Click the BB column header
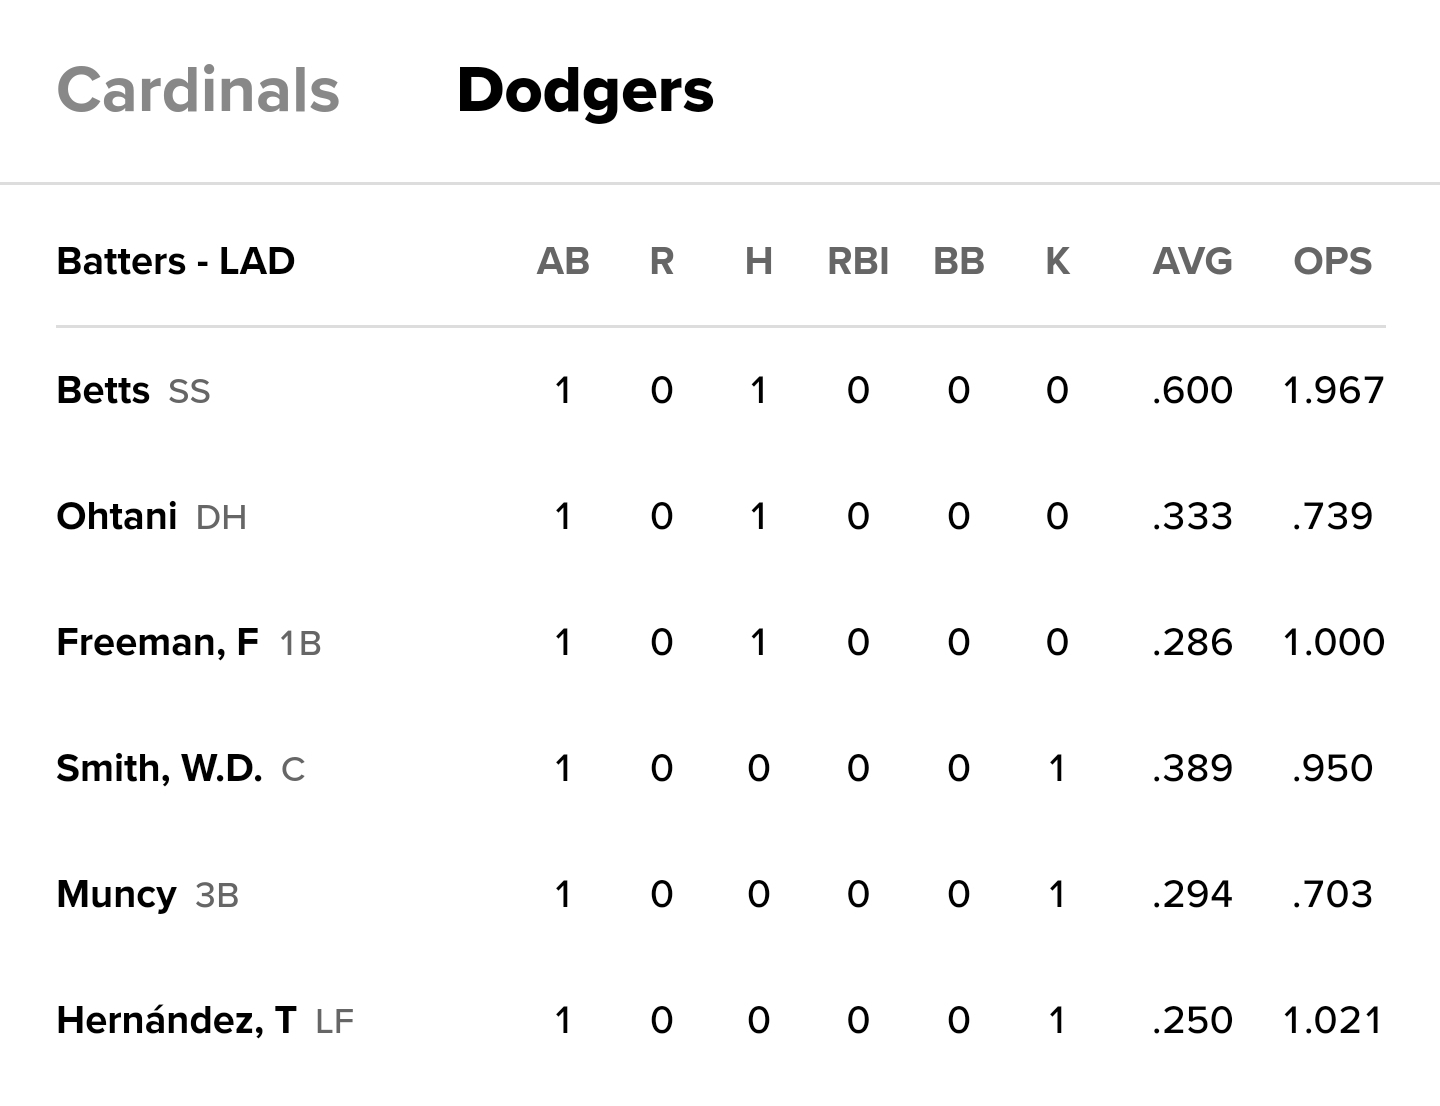The width and height of the screenshot is (1440, 1106). point(958,261)
